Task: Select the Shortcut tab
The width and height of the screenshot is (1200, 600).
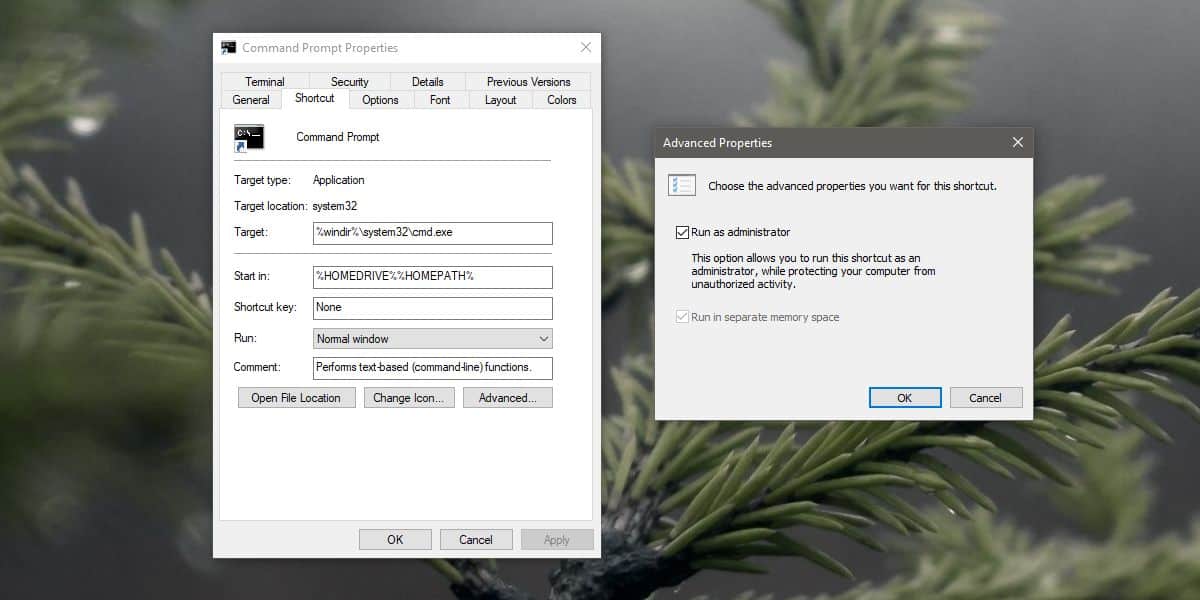Action: coord(315,98)
